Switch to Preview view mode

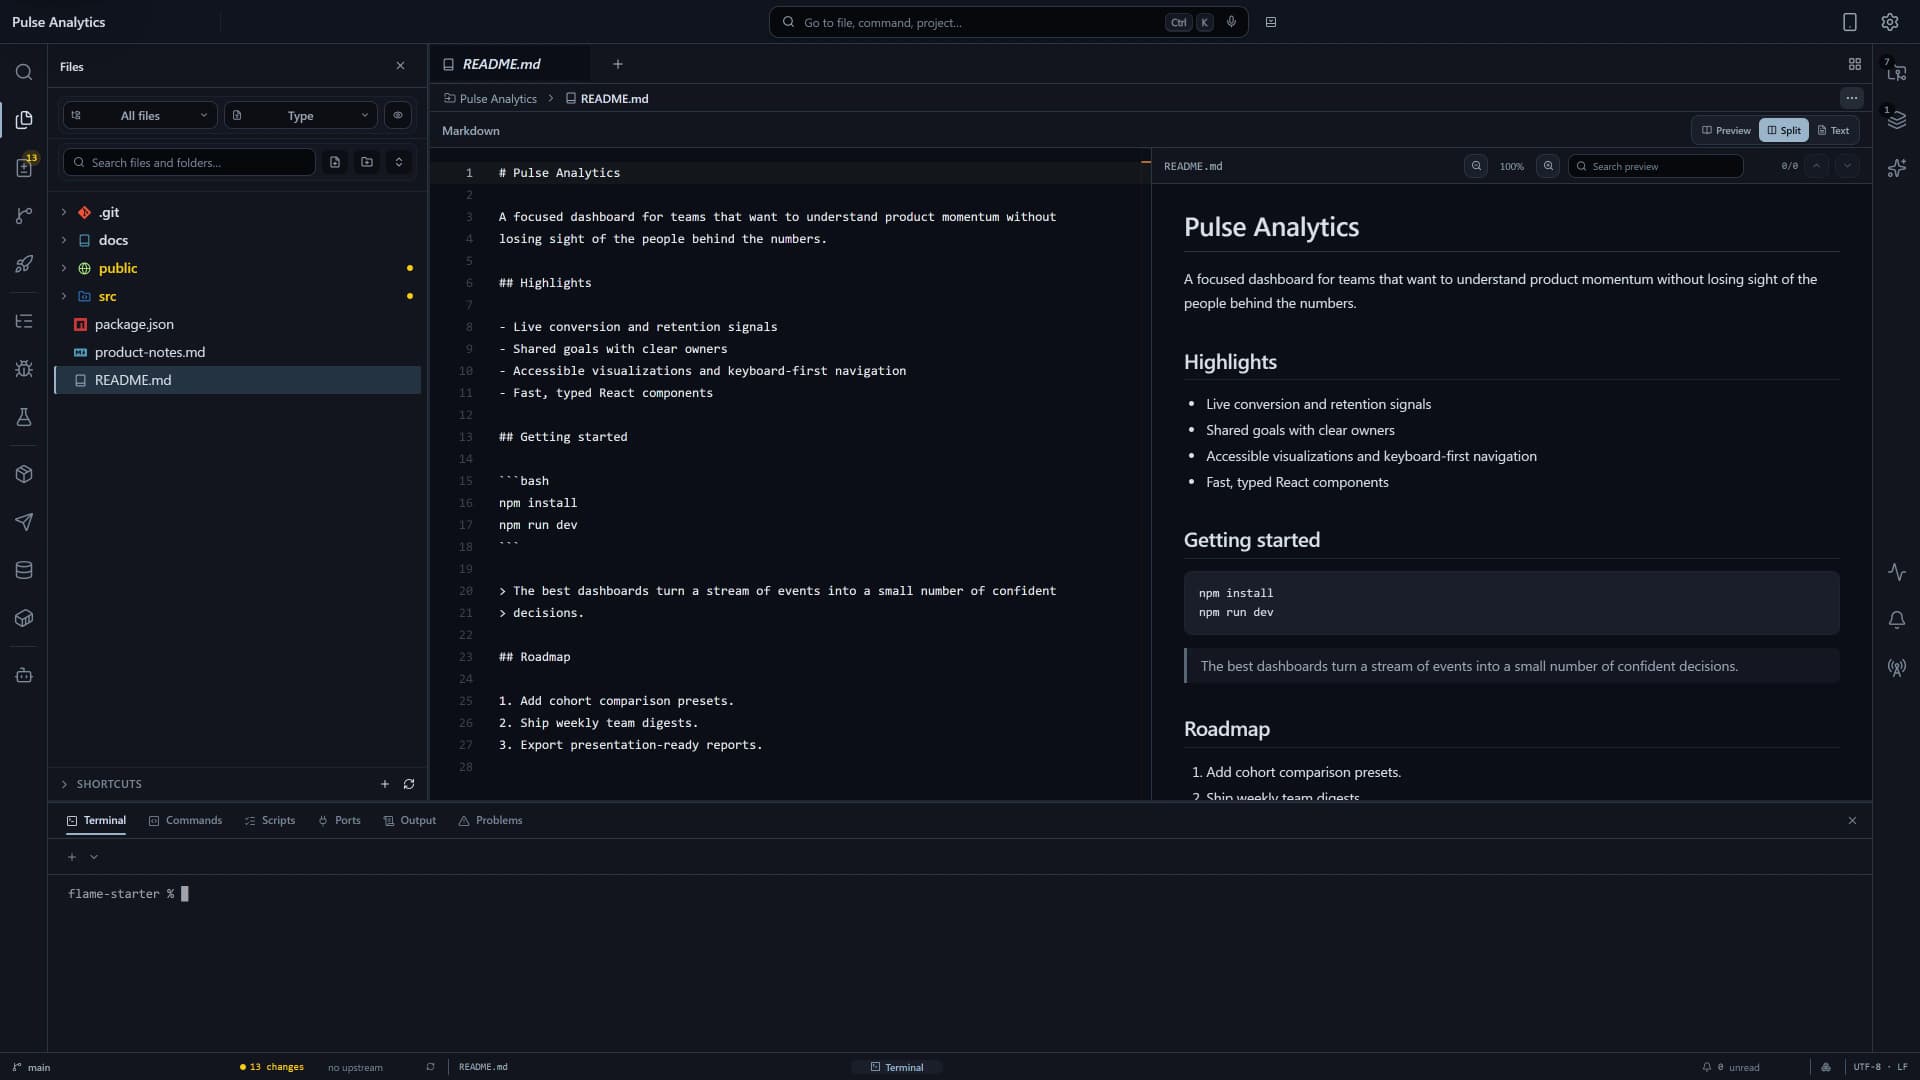1726,130
